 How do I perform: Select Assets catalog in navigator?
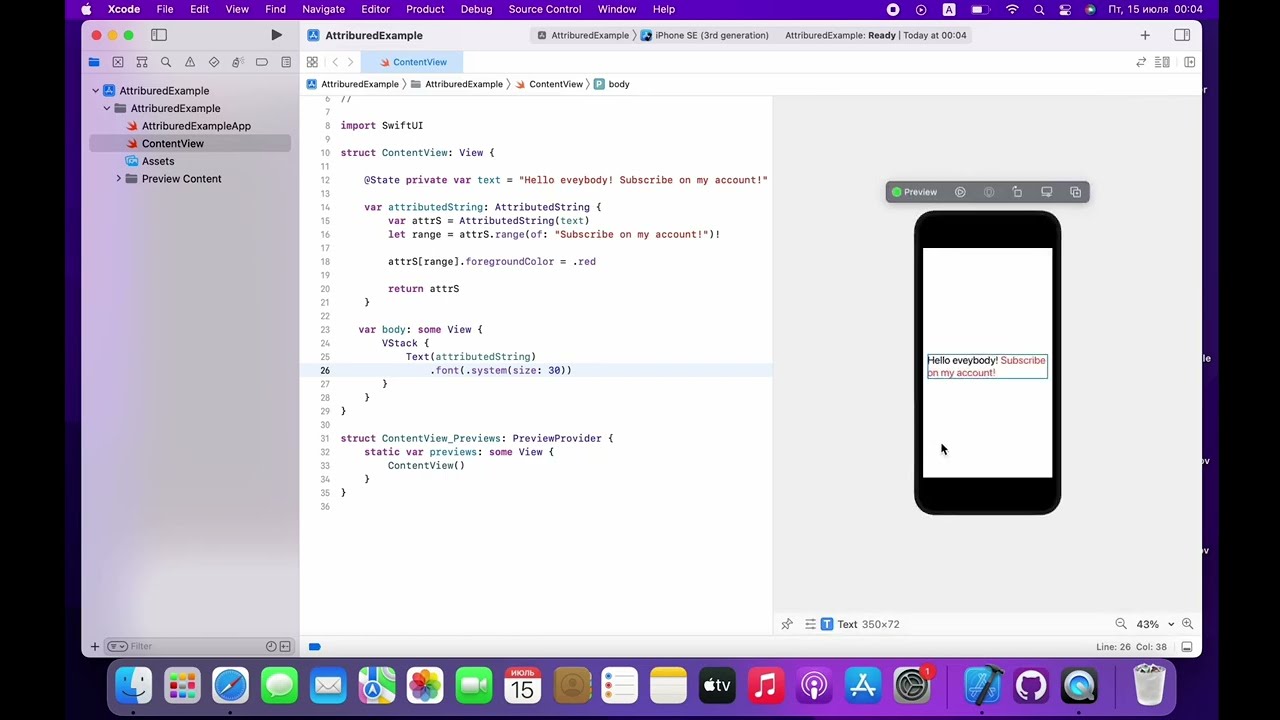(x=158, y=161)
